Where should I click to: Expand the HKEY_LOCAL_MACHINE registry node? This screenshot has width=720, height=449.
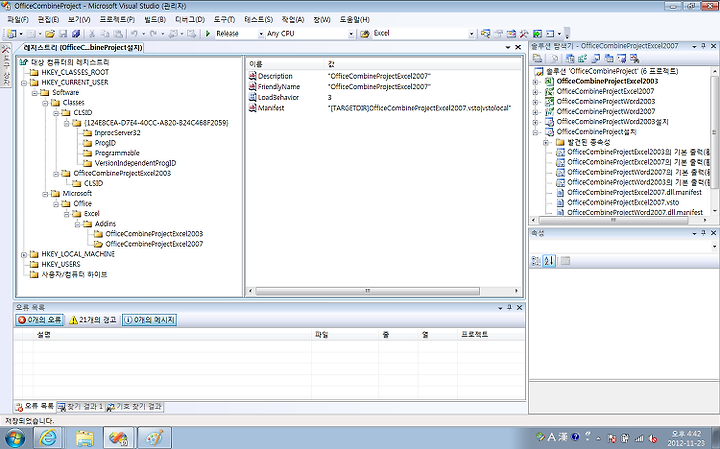[x=24, y=254]
